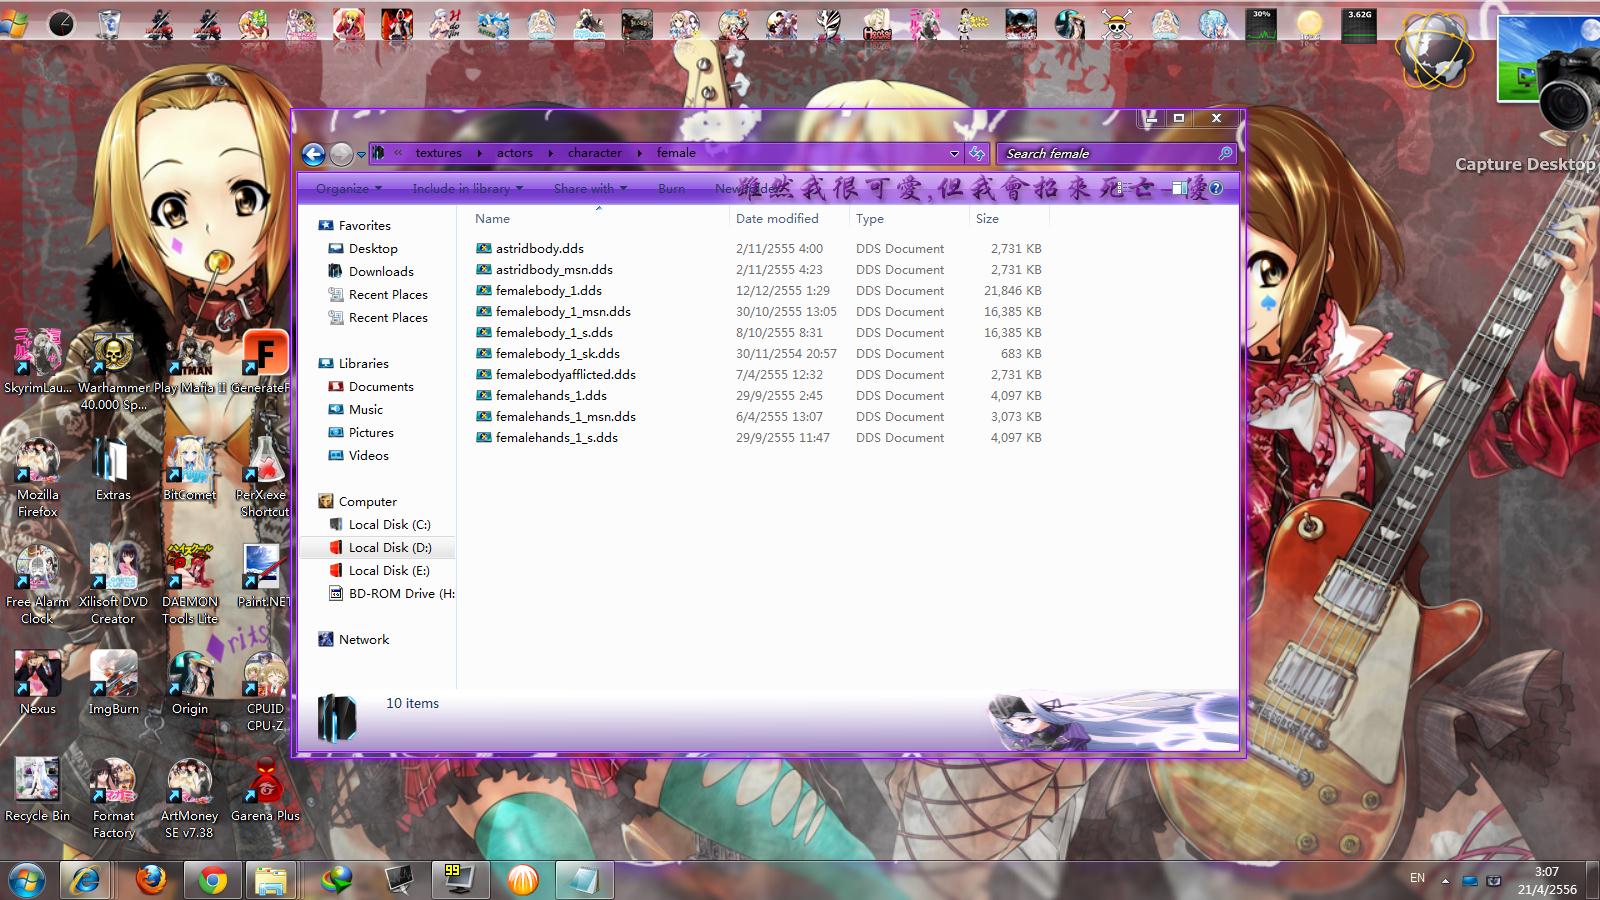Screen dimensions: 1600x900
Task: Select the file astridbody.dds
Action: click(x=540, y=248)
